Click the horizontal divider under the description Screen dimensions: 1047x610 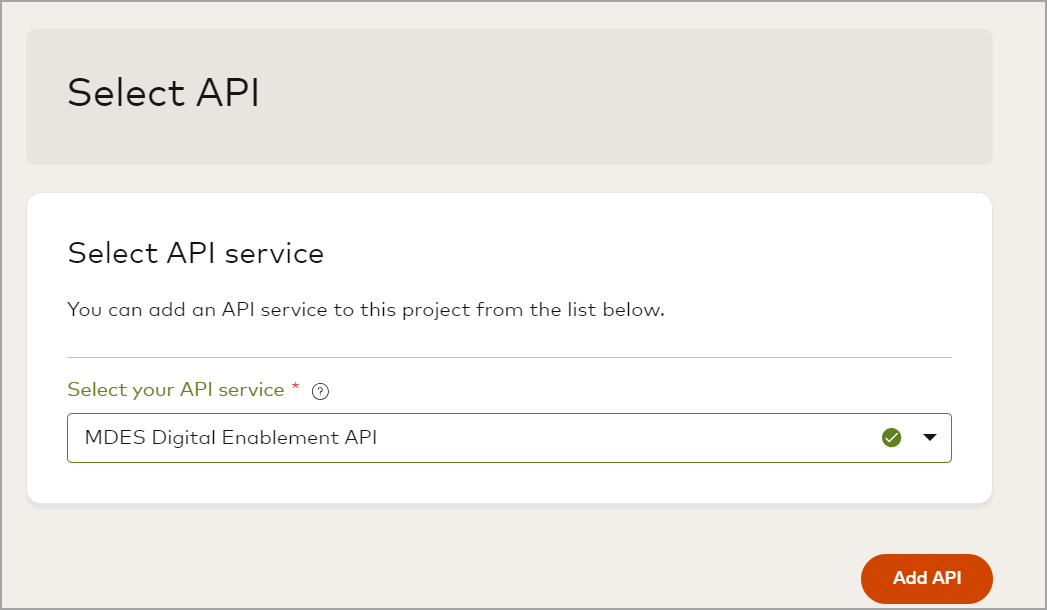pos(508,357)
